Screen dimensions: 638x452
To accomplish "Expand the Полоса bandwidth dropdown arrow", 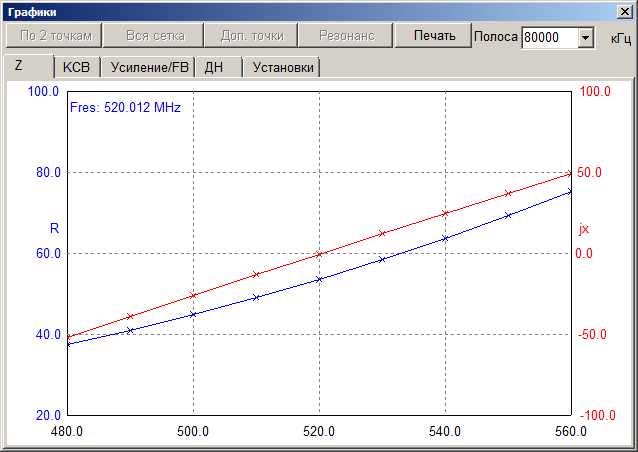I will coord(586,38).
